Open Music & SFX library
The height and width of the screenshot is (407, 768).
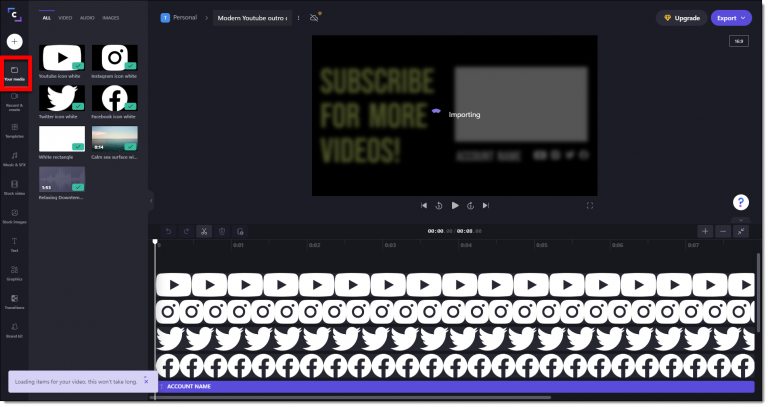(15, 159)
